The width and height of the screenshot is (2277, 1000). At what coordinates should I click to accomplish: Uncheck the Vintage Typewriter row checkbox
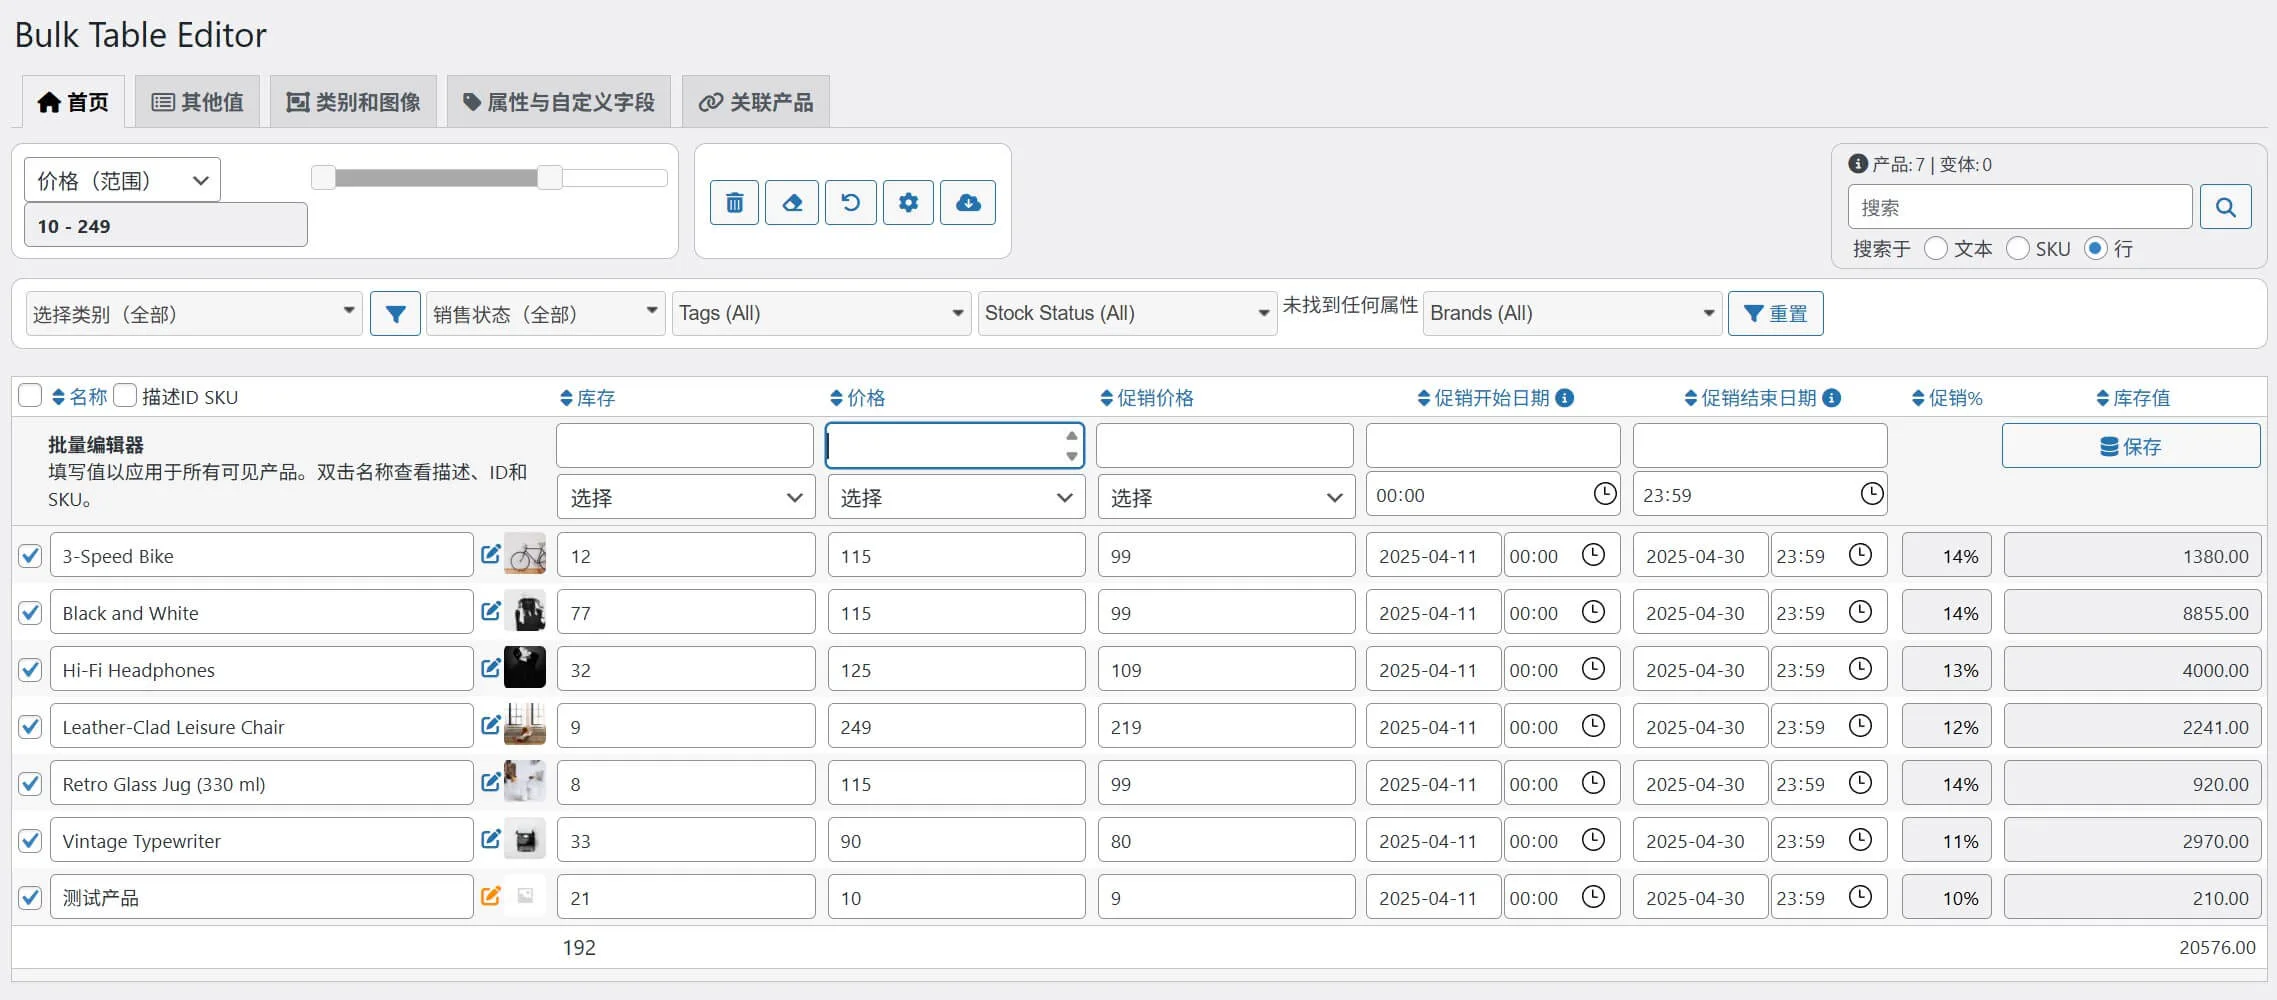(x=30, y=841)
